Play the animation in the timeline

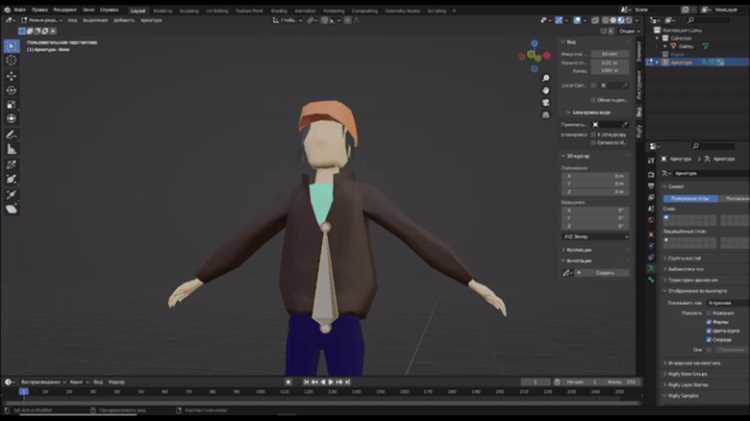click(x=331, y=382)
